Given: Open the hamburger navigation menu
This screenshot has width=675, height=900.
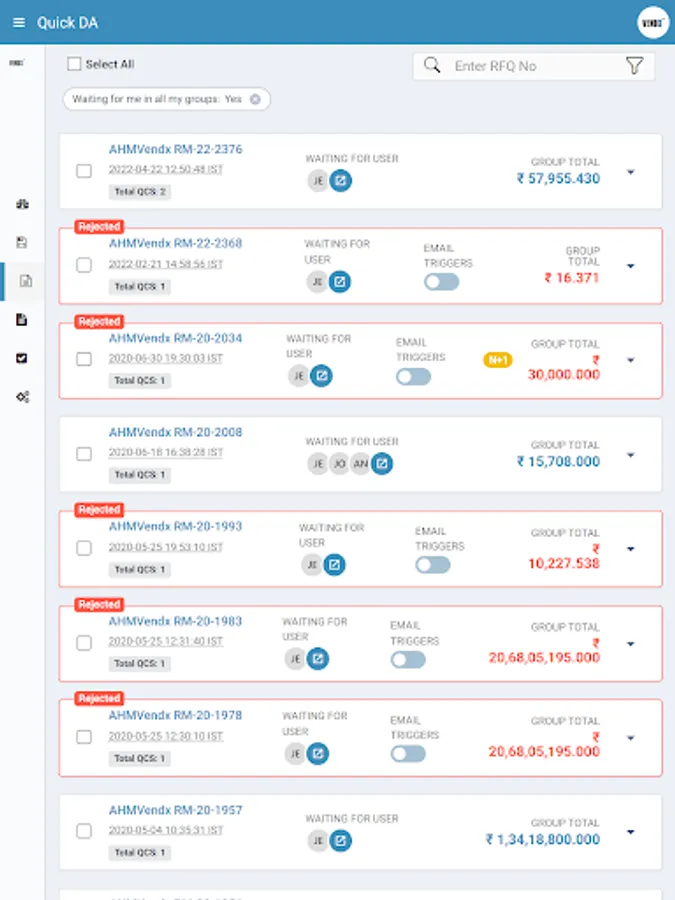Looking at the screenshot, I should tap(19, 23).
